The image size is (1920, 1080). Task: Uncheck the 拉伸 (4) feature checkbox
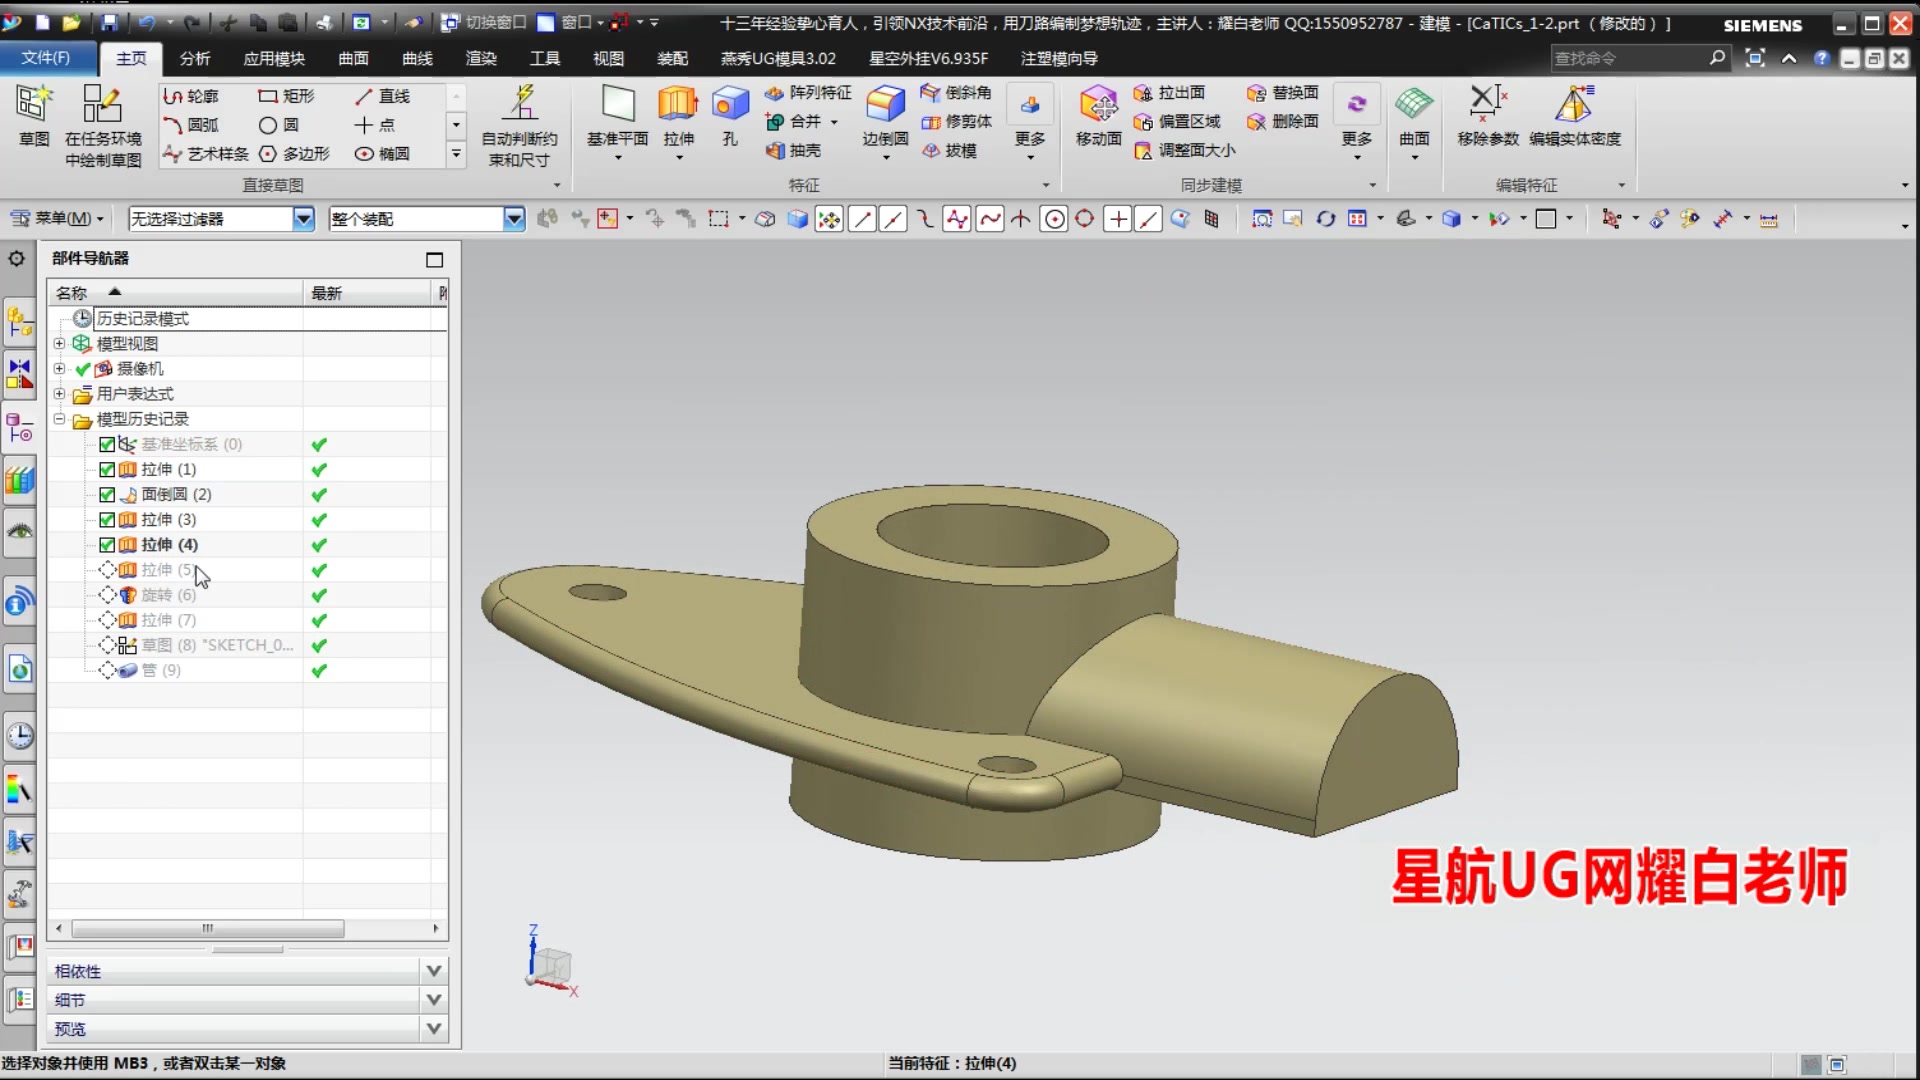pos(107,545)
